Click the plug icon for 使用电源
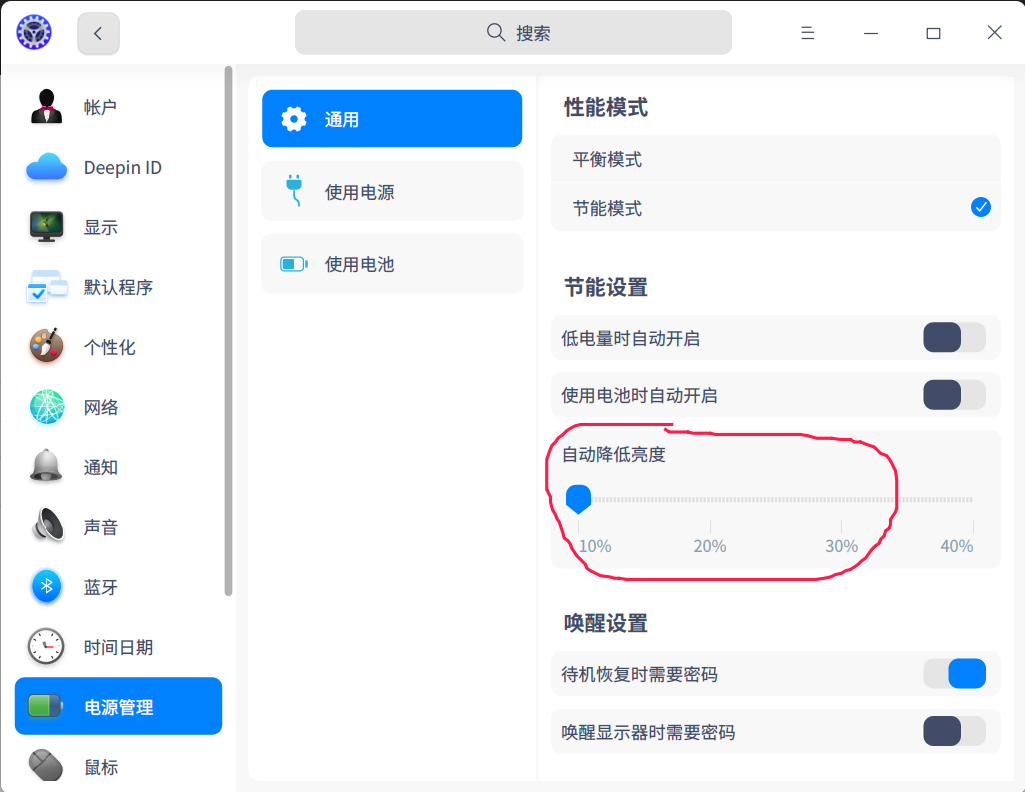Image resolution: width=1025 pixels, height=792 pixels. (x=295, y=191)
